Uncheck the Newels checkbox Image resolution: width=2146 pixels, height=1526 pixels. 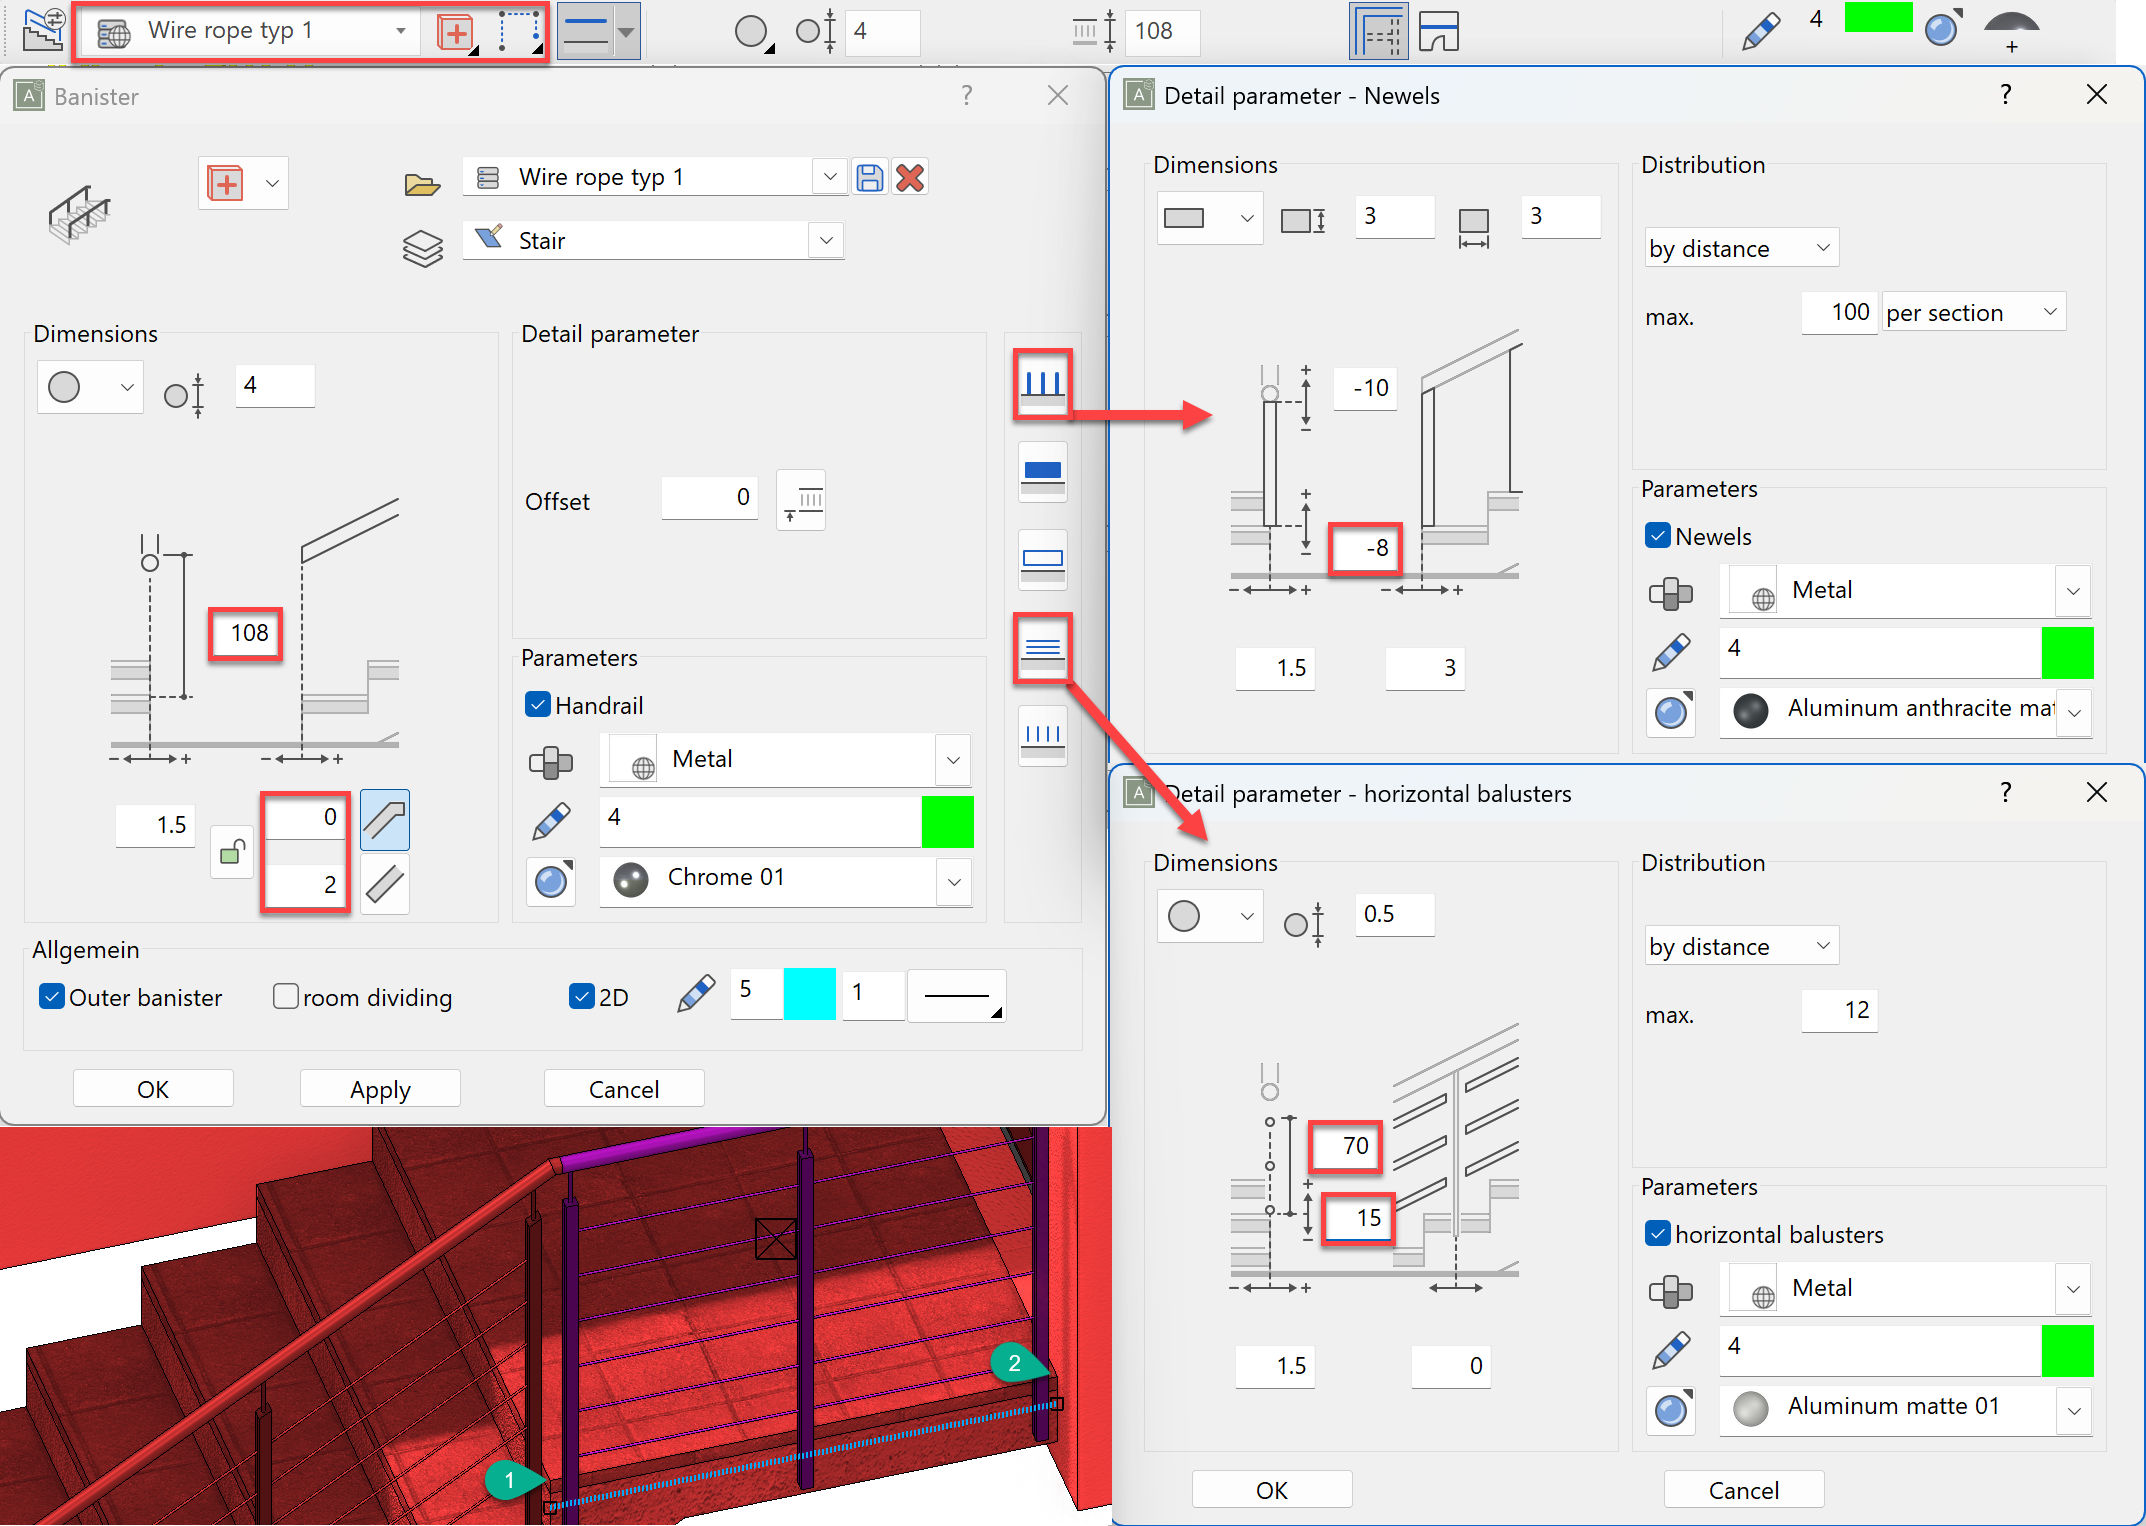(x=1658, y=535)
